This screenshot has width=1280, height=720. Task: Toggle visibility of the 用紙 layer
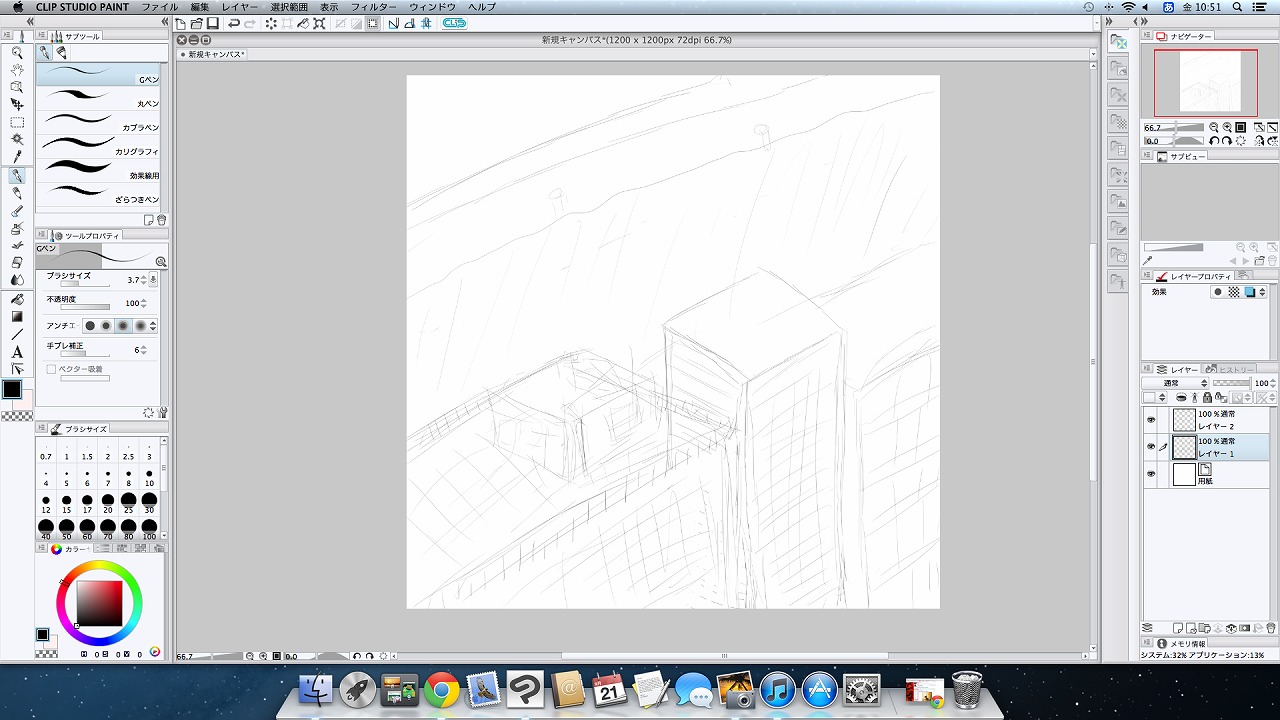(x=1151, y=474)
